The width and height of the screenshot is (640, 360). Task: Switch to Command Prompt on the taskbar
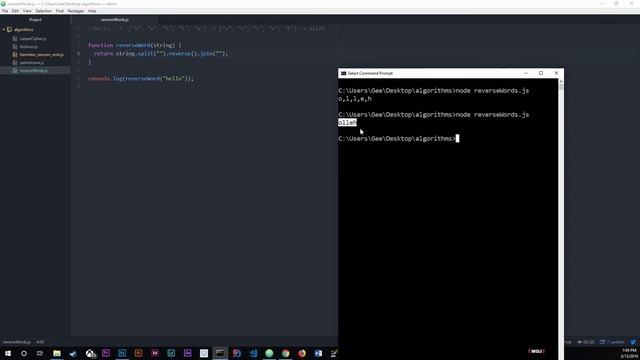pos(220,353)
